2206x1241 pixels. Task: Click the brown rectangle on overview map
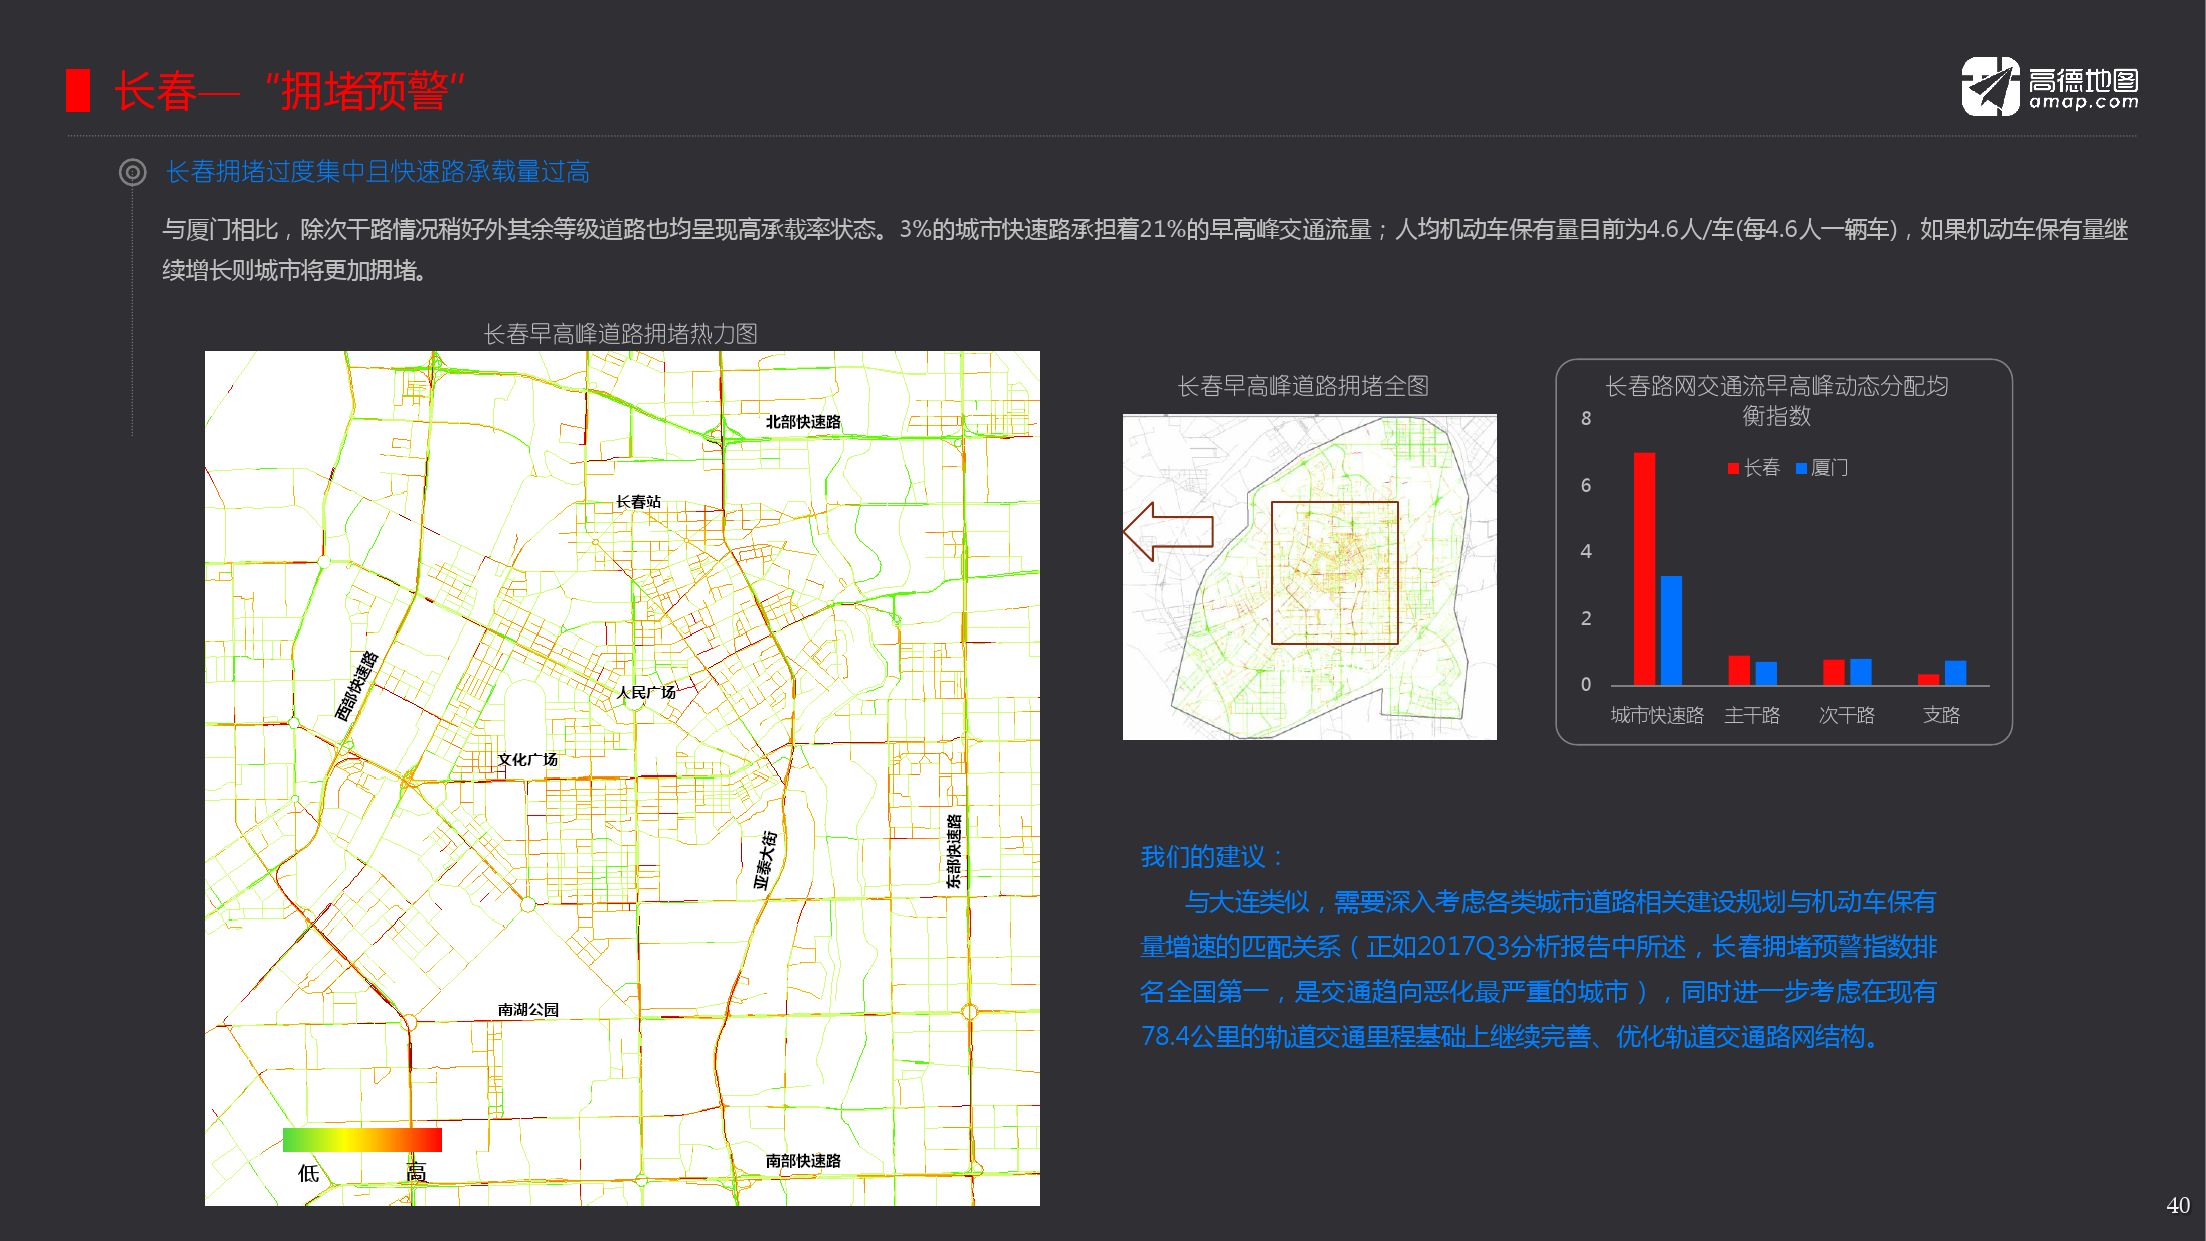pos(1334,572)
